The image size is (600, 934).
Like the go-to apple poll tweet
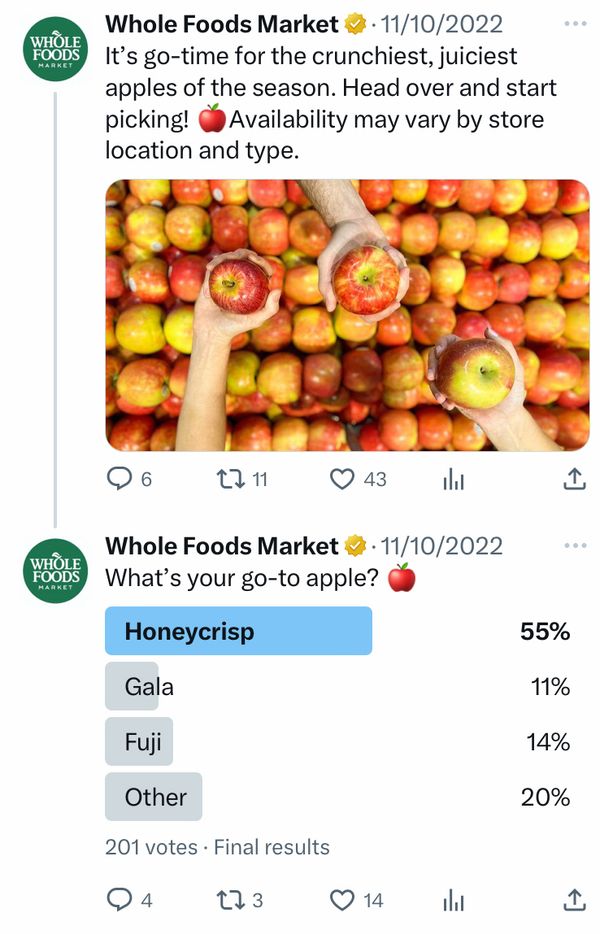[x=343, y=900]
